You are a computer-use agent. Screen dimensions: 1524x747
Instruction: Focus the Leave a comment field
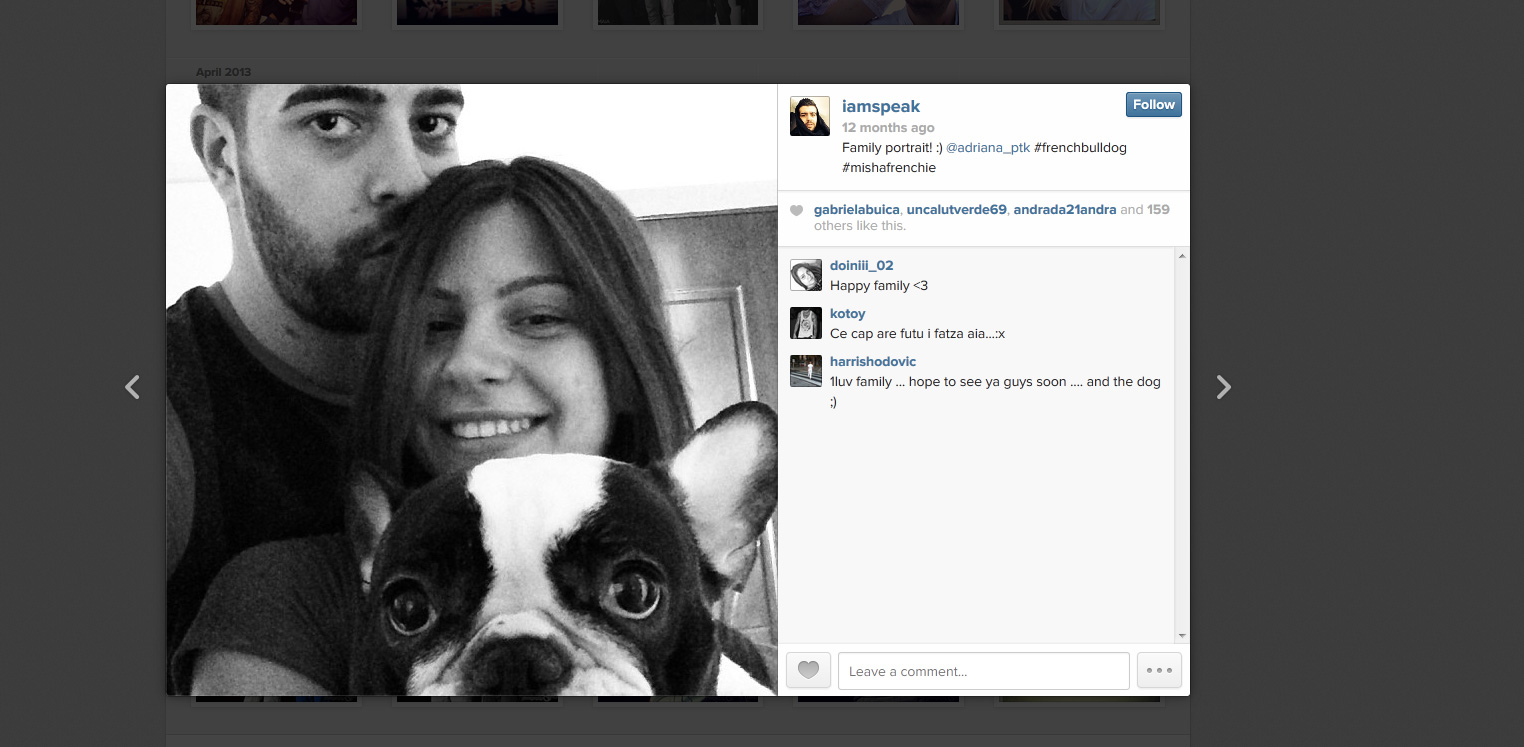(x=983, y=671)
